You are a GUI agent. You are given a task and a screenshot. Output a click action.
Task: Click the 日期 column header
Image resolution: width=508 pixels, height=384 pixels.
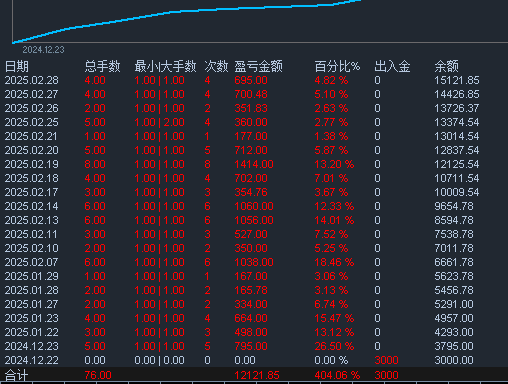pyautogui.click(x=17, y=66)
